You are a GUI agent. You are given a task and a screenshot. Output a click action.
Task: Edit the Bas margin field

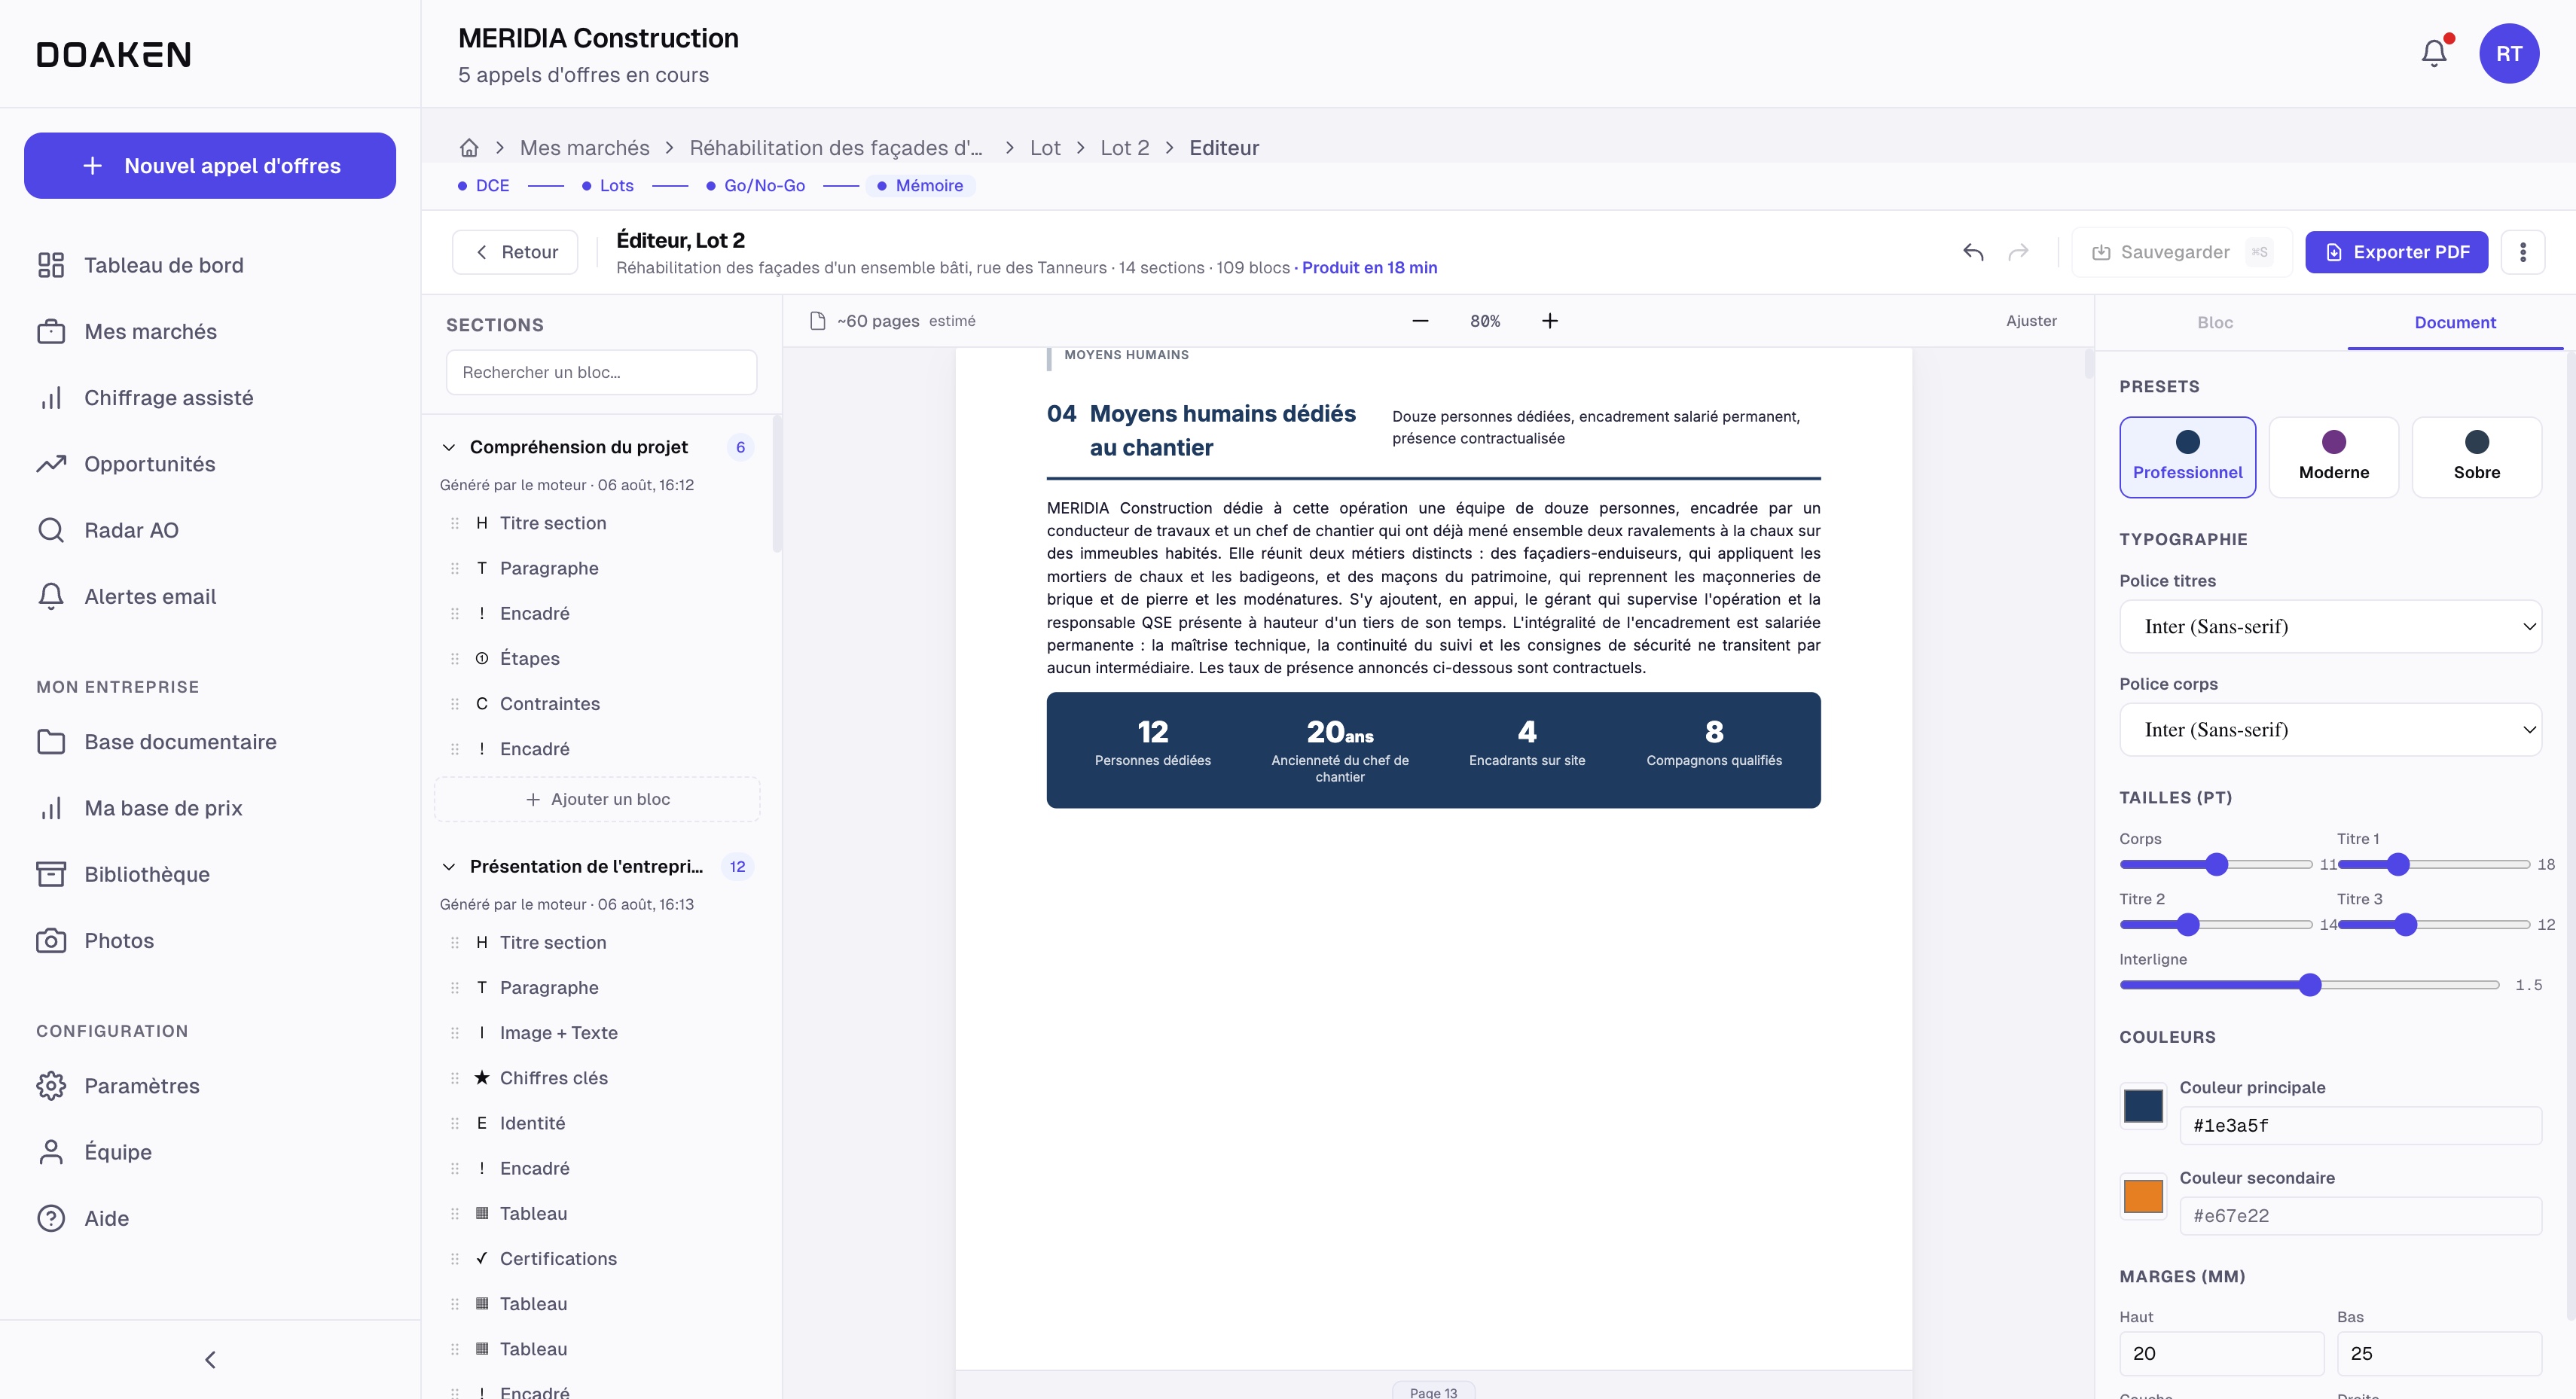pyautogui.click(x=2439, y=1354)
